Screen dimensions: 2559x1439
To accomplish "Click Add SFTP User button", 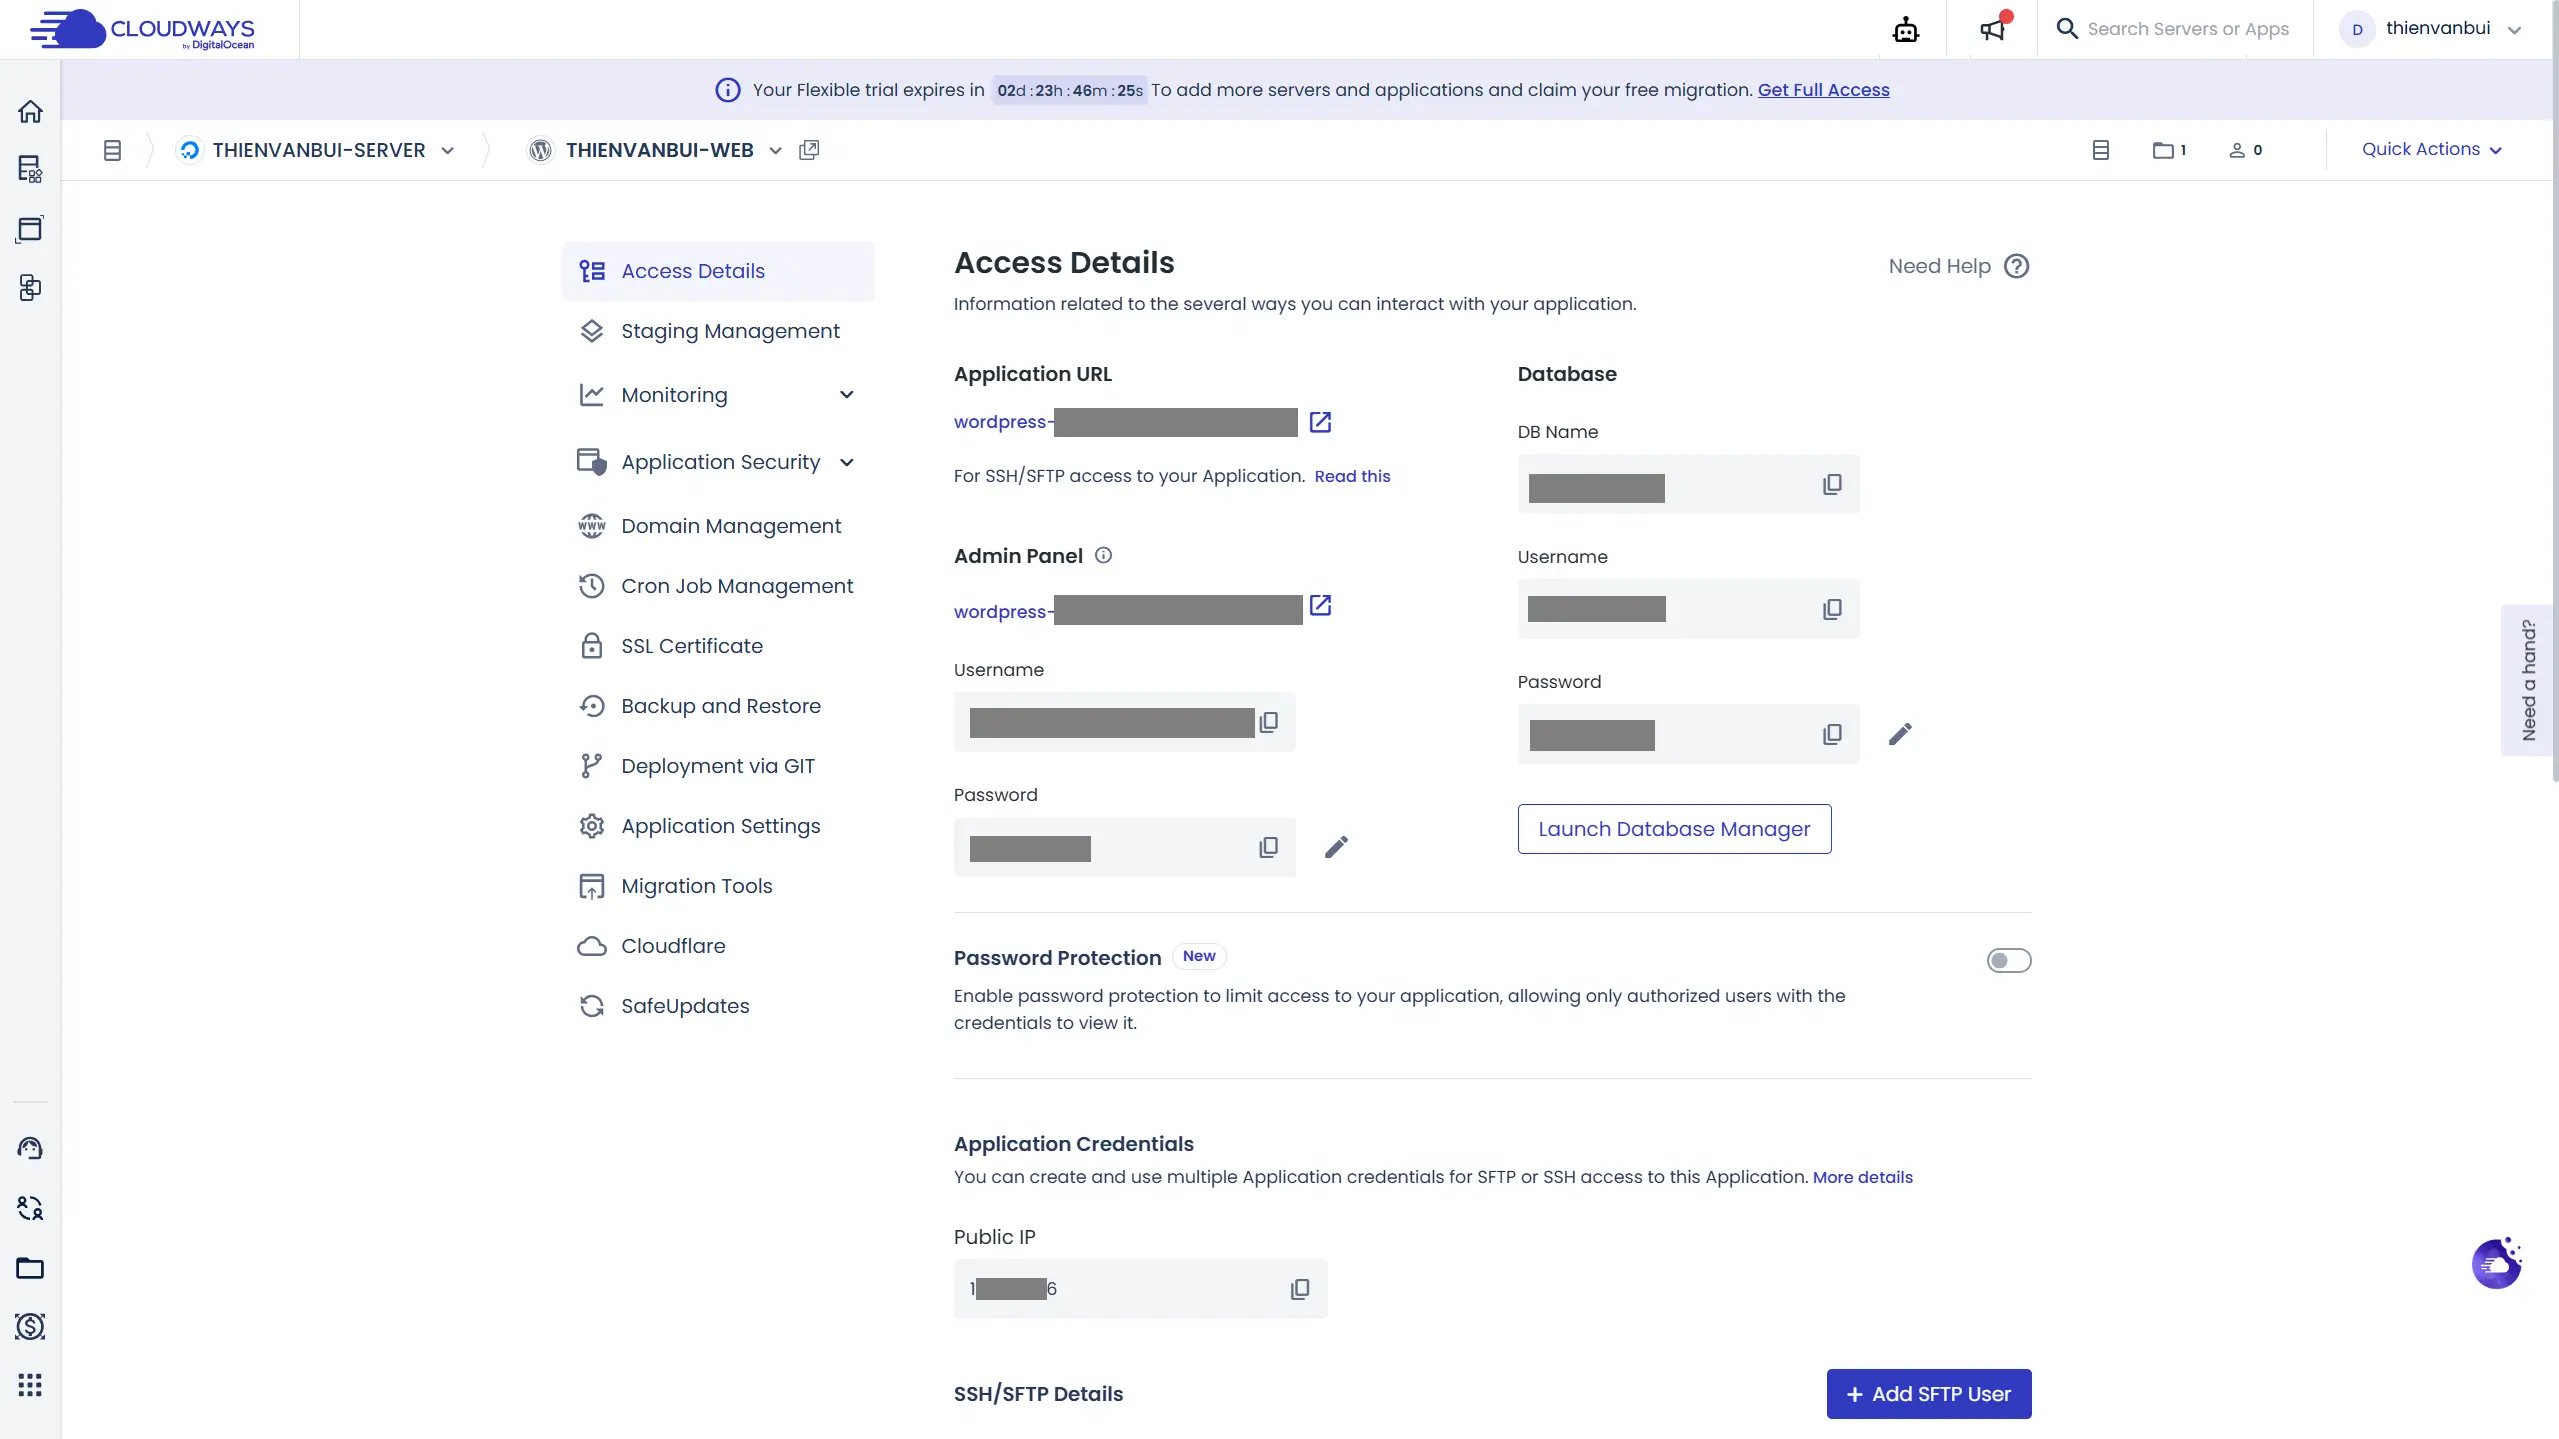I will (x=1928, y=1394).
